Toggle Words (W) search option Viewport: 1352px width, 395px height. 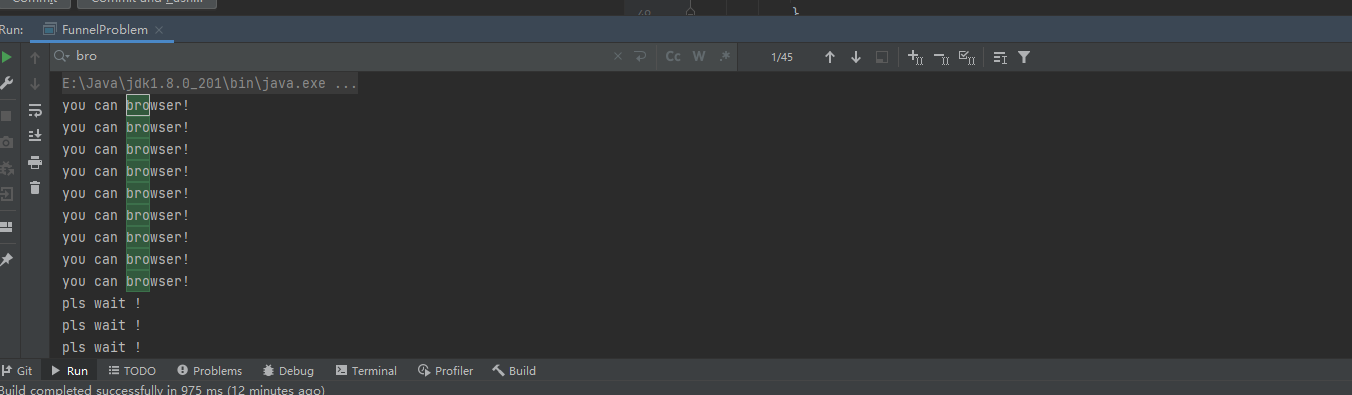click(x=699, y=57)
